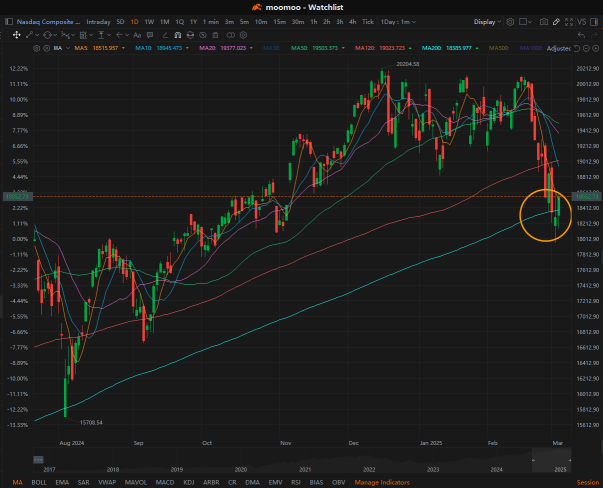Open the 1Day : 1m interval dropdown

point(398,22)
